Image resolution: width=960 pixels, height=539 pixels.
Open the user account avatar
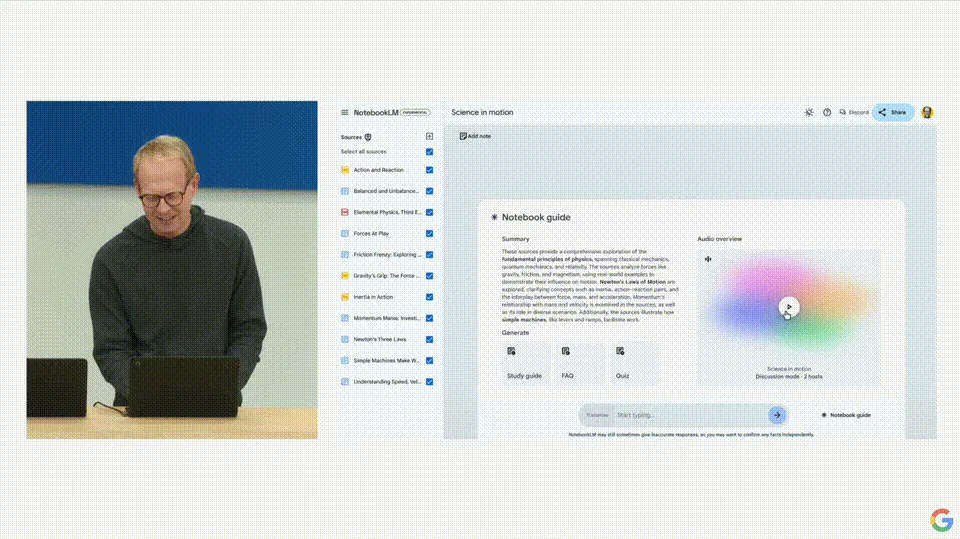[927, 112]
